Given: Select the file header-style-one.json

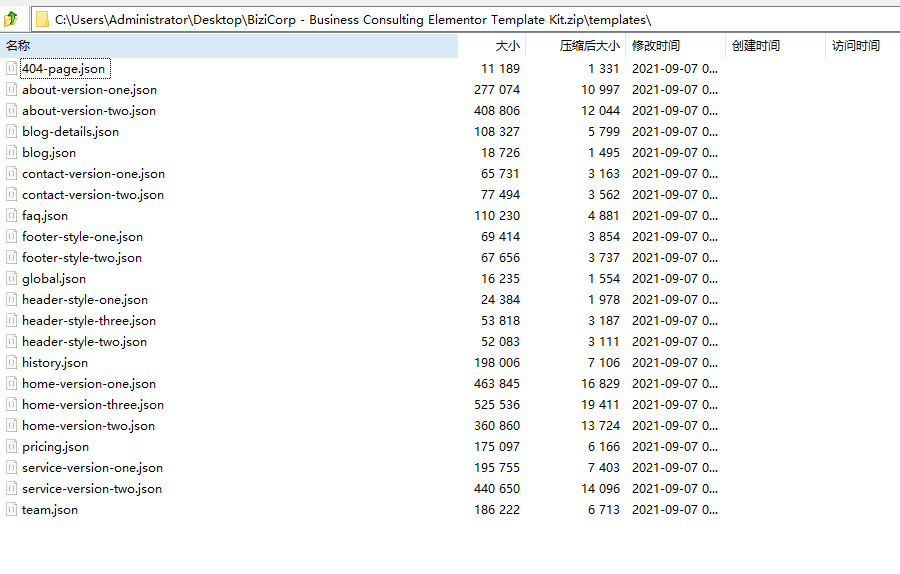Looking at the screenshot, I should [85, 300].
